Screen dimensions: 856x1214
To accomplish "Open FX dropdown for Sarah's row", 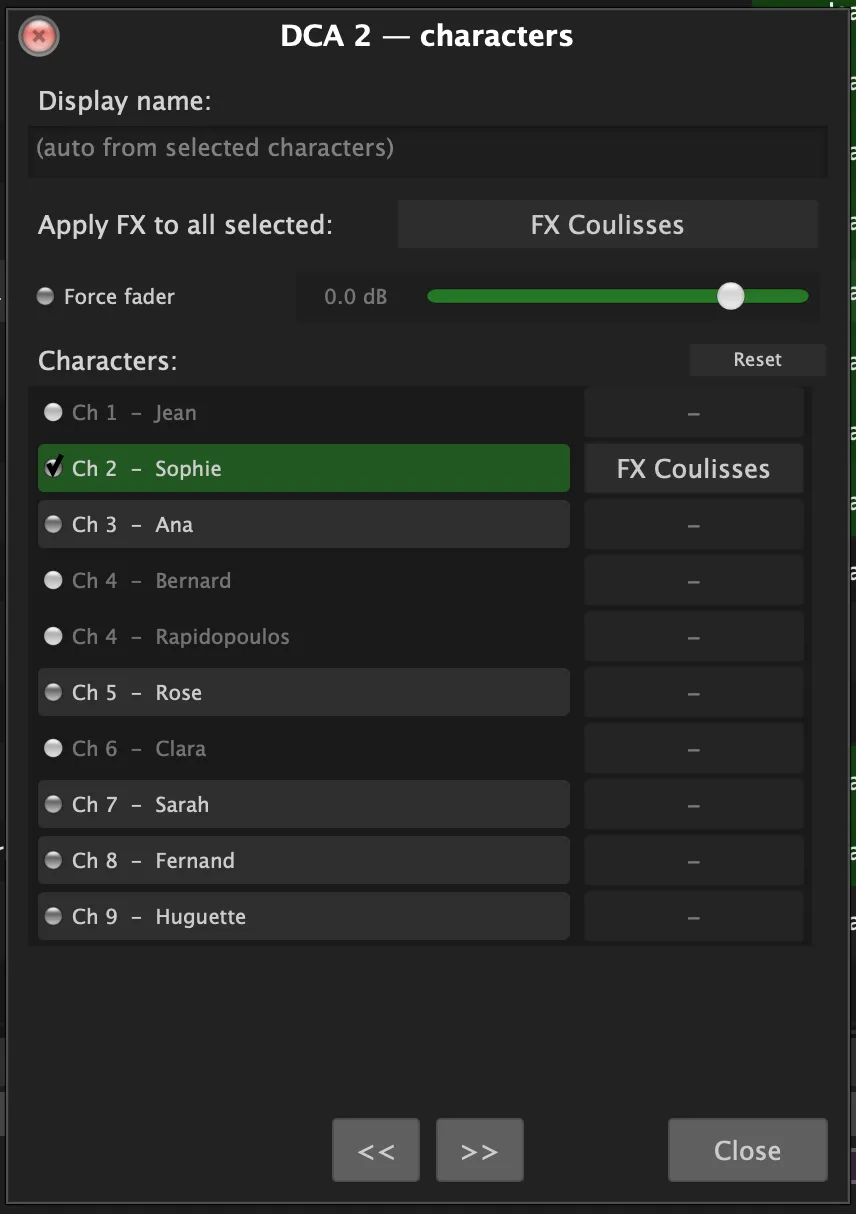I will pyautogui.click(x=693, y=805).
